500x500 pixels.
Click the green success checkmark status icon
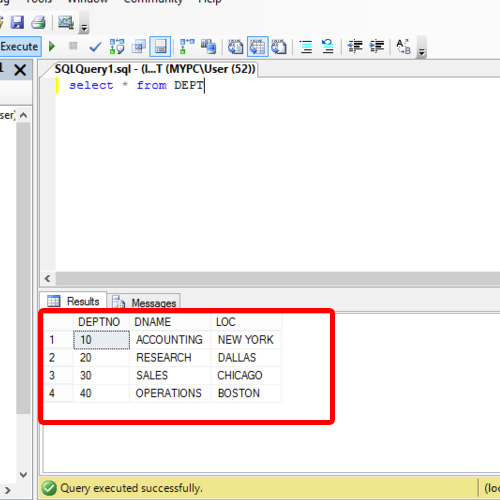click(49, 488)
